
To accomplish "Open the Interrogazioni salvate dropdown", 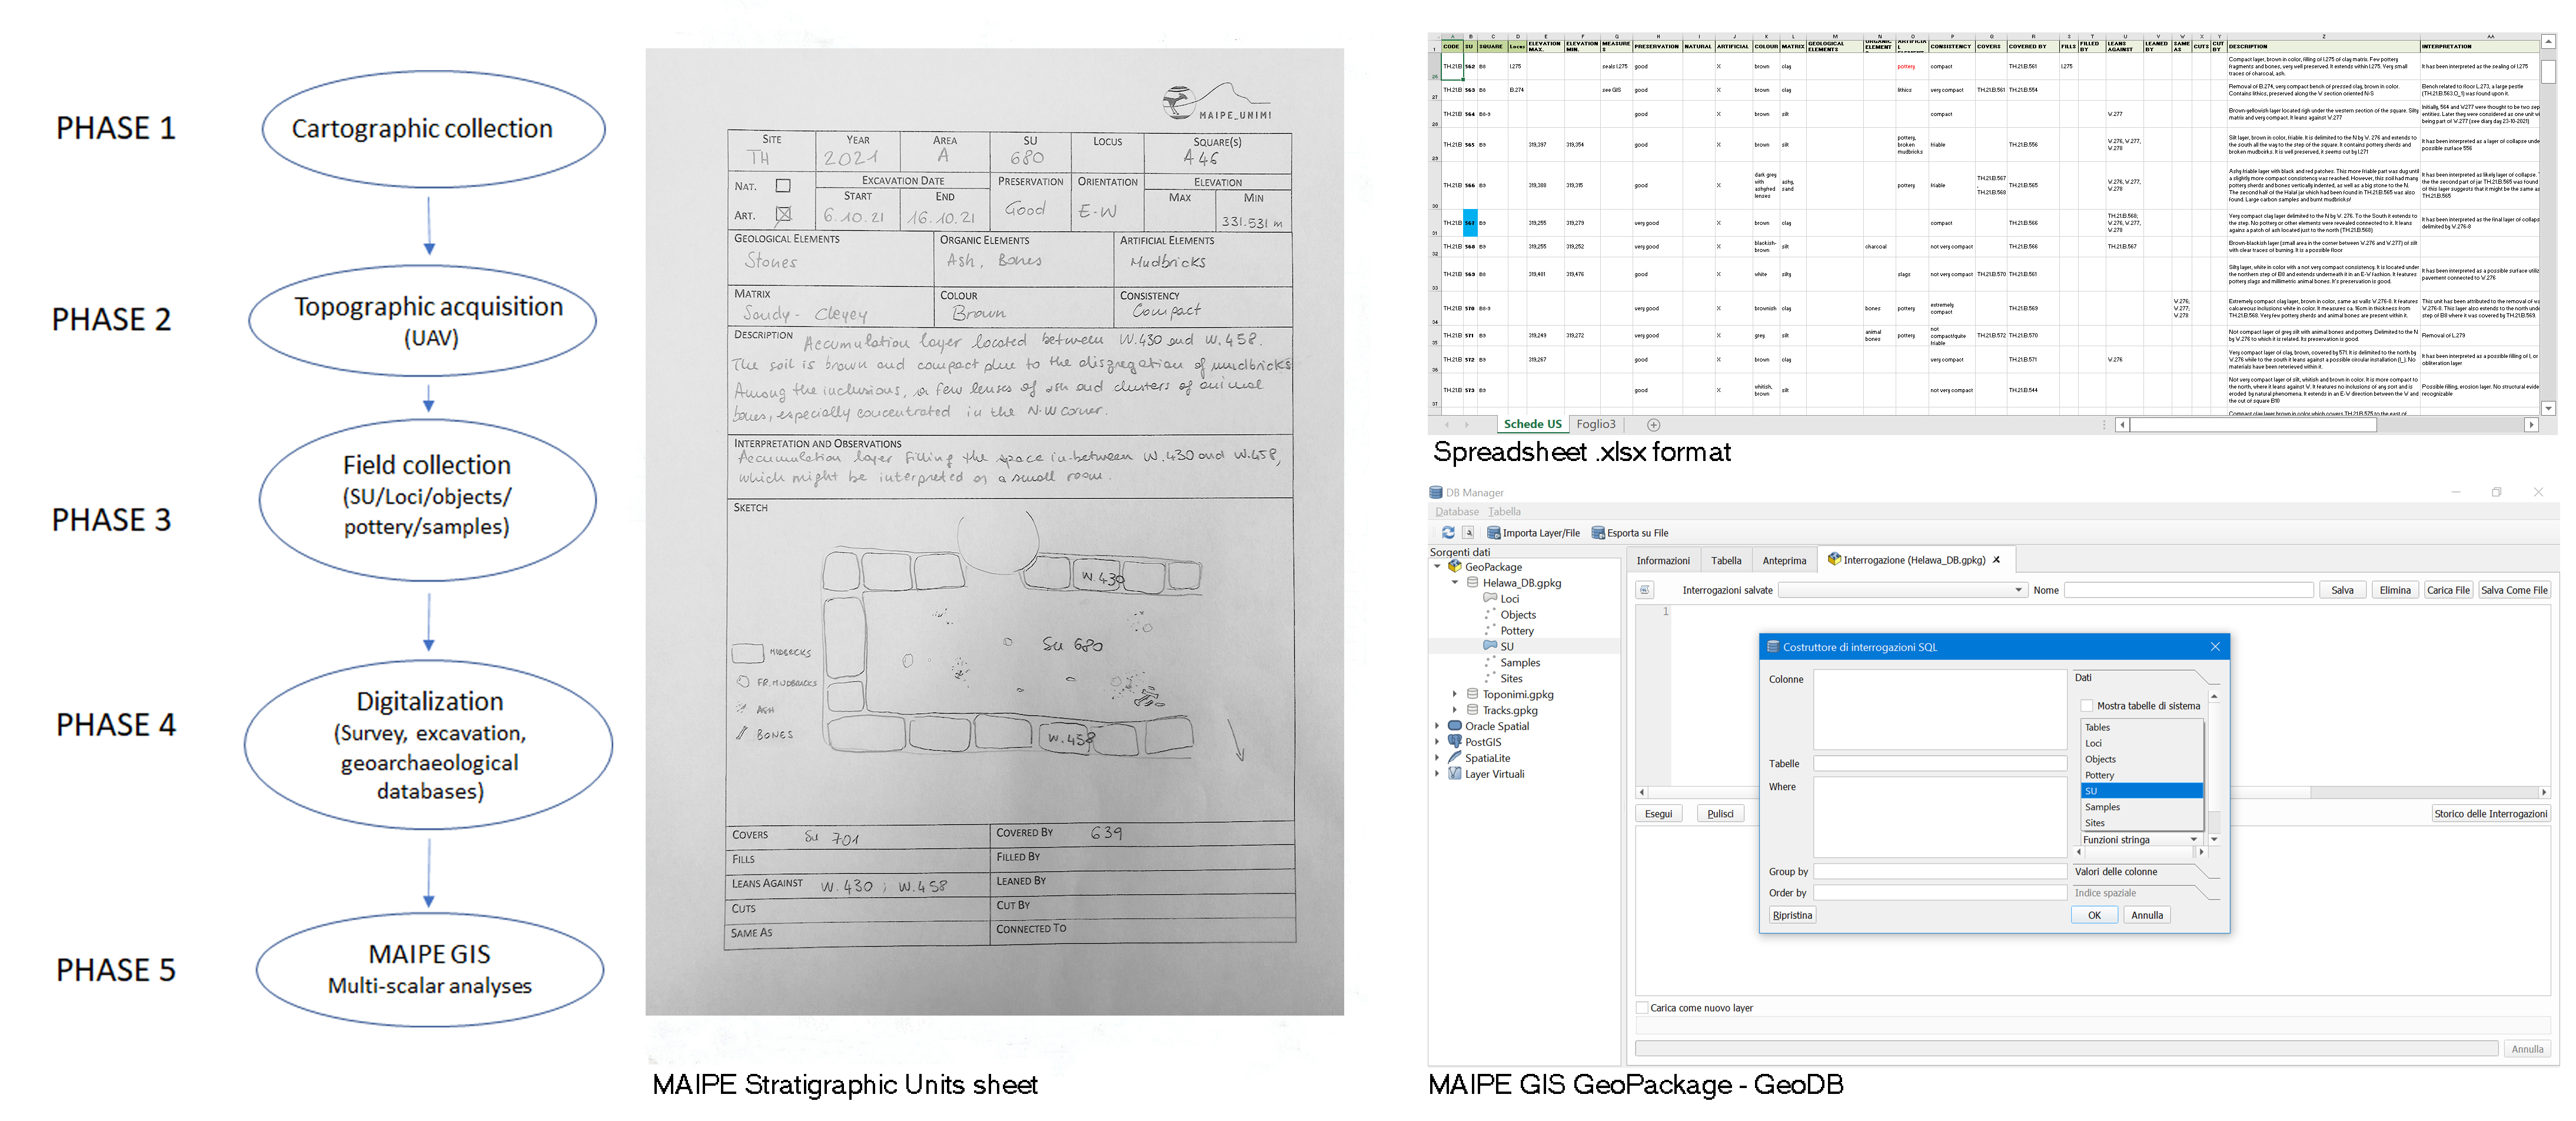I will [x=1902, y=590].
